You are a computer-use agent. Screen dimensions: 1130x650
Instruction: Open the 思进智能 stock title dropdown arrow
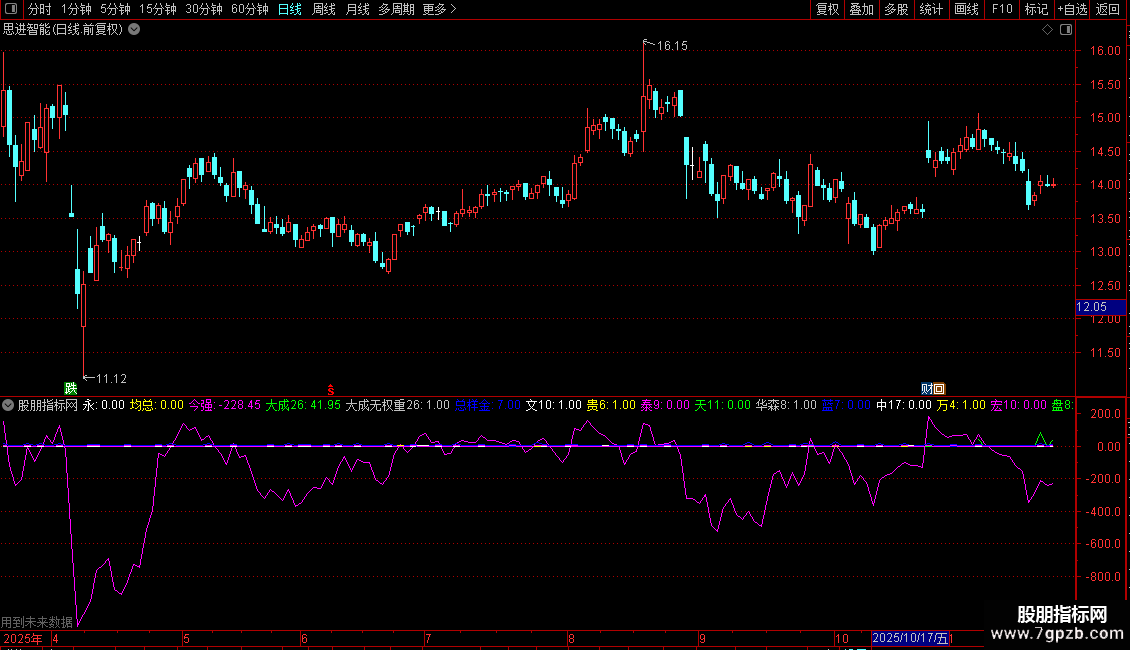[x=134, y=29]
